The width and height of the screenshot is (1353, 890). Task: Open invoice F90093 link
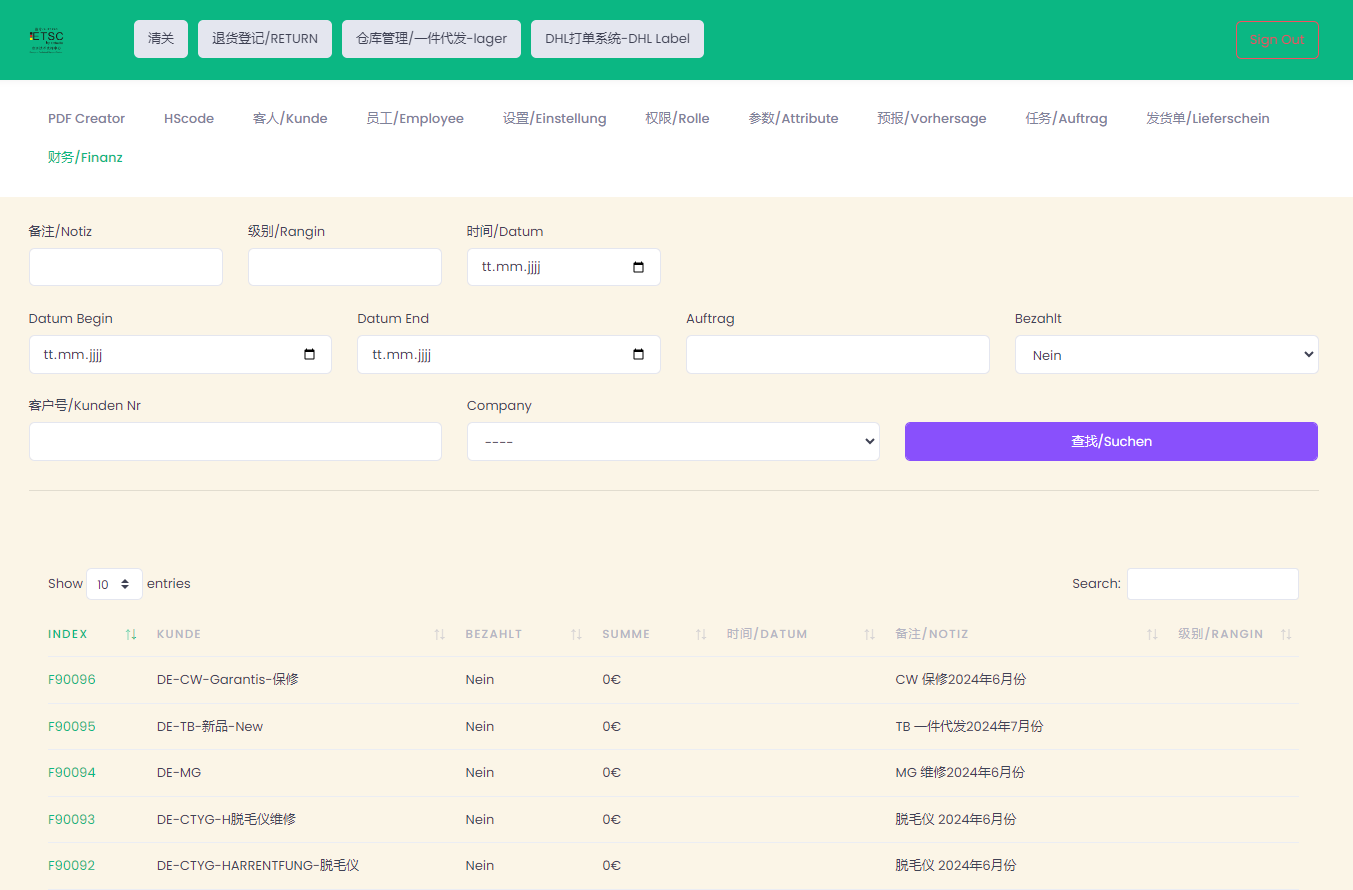pos(72,819)
